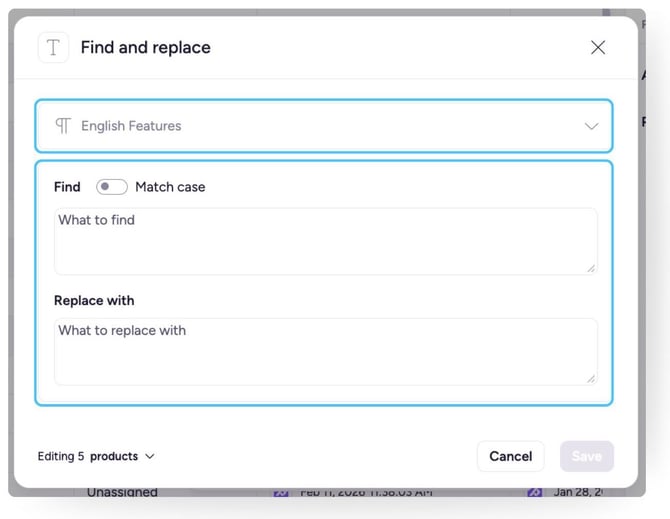670x519 pixels.
Task: Click the Match case label
Action: click(x=170, y=187)
